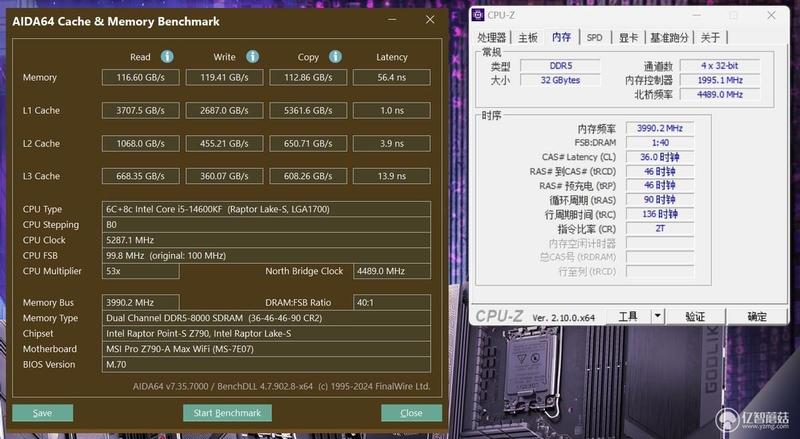
Task: Click the 循环周期 tRAS 90 时钟 value
Action: tap(660, 200)
